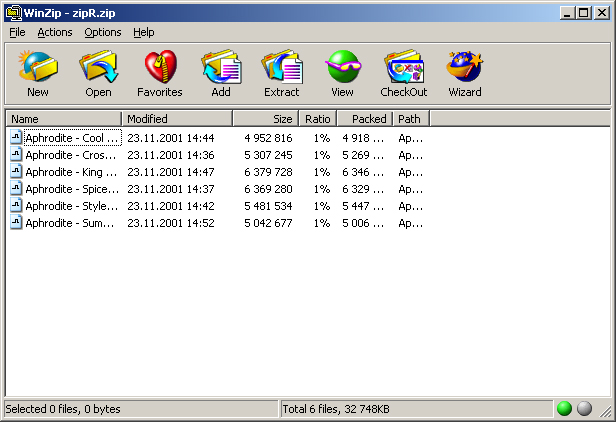This screenshot has height=422, width=616.
Task: Click the gray status light indicator
Action: tap(585, 409)
